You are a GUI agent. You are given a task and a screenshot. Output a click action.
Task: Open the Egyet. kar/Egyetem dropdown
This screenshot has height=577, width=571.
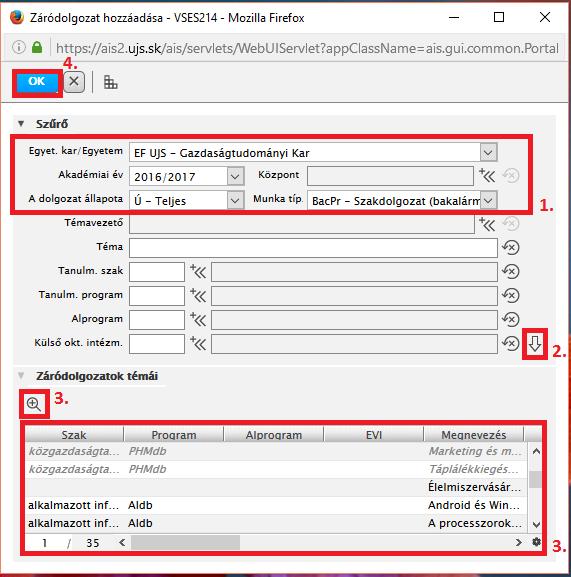(488, 152)
